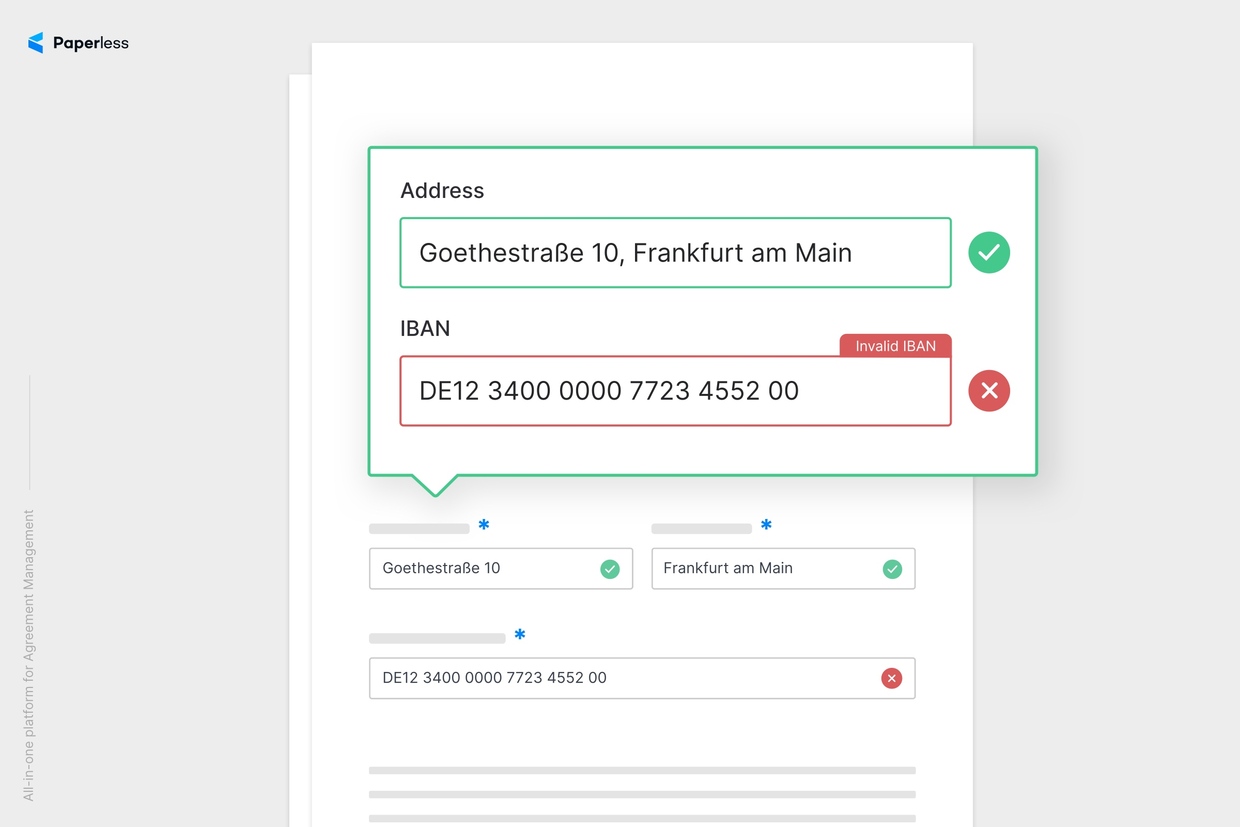Click the large red X beside IBAN

tap(988, 391)
